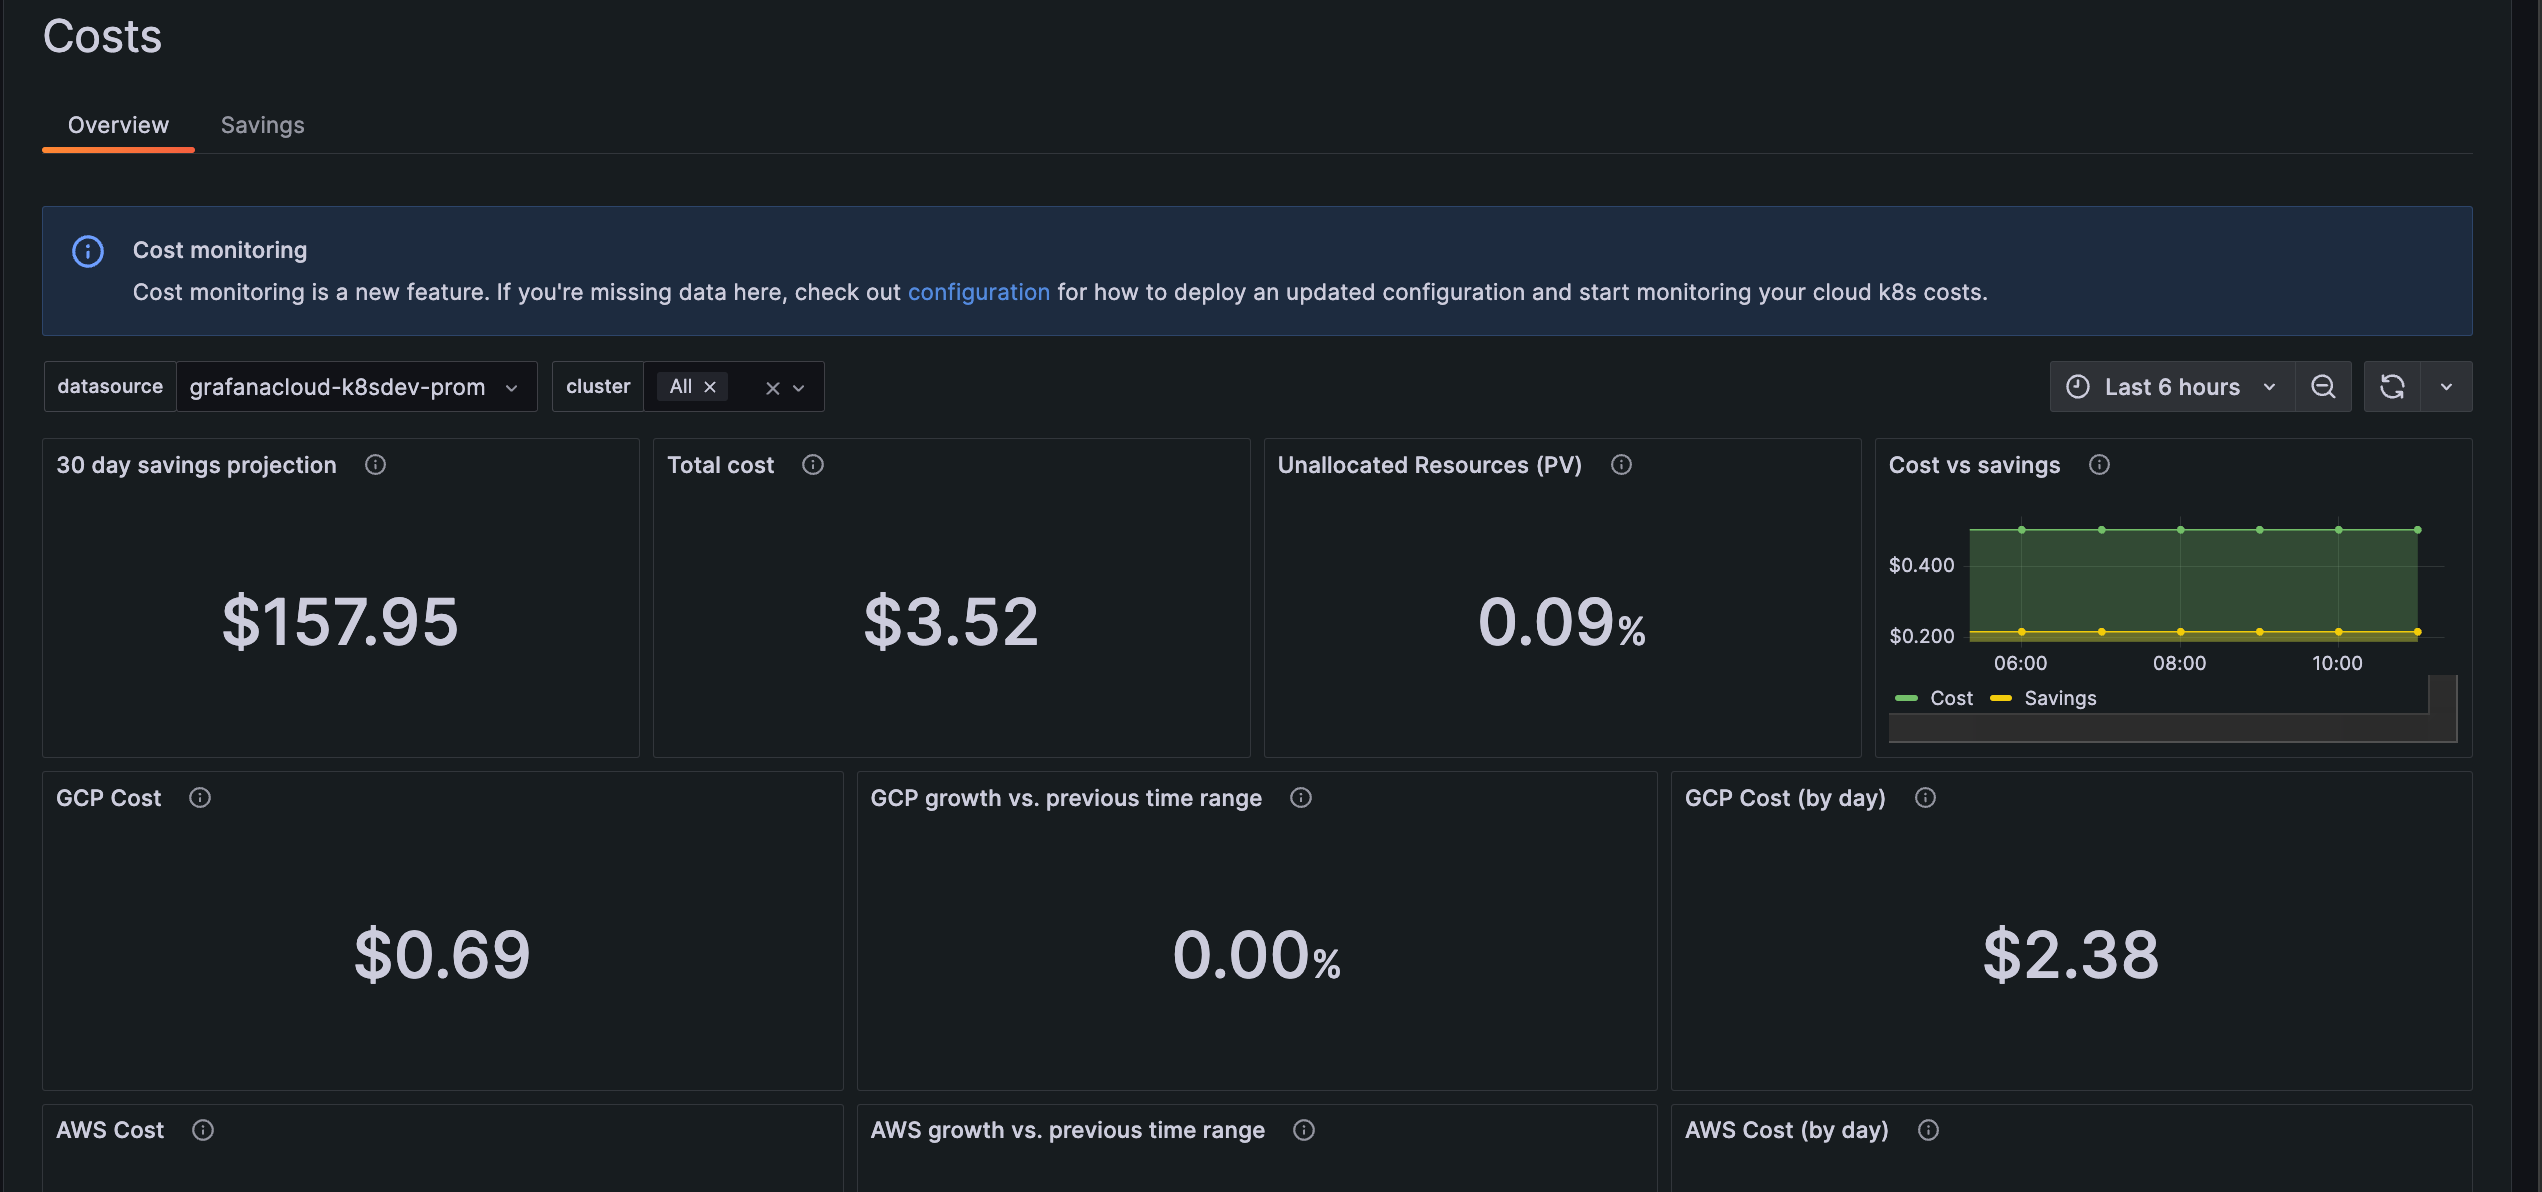Click the $0.69 GCP cost value

(x=442, y=955)
